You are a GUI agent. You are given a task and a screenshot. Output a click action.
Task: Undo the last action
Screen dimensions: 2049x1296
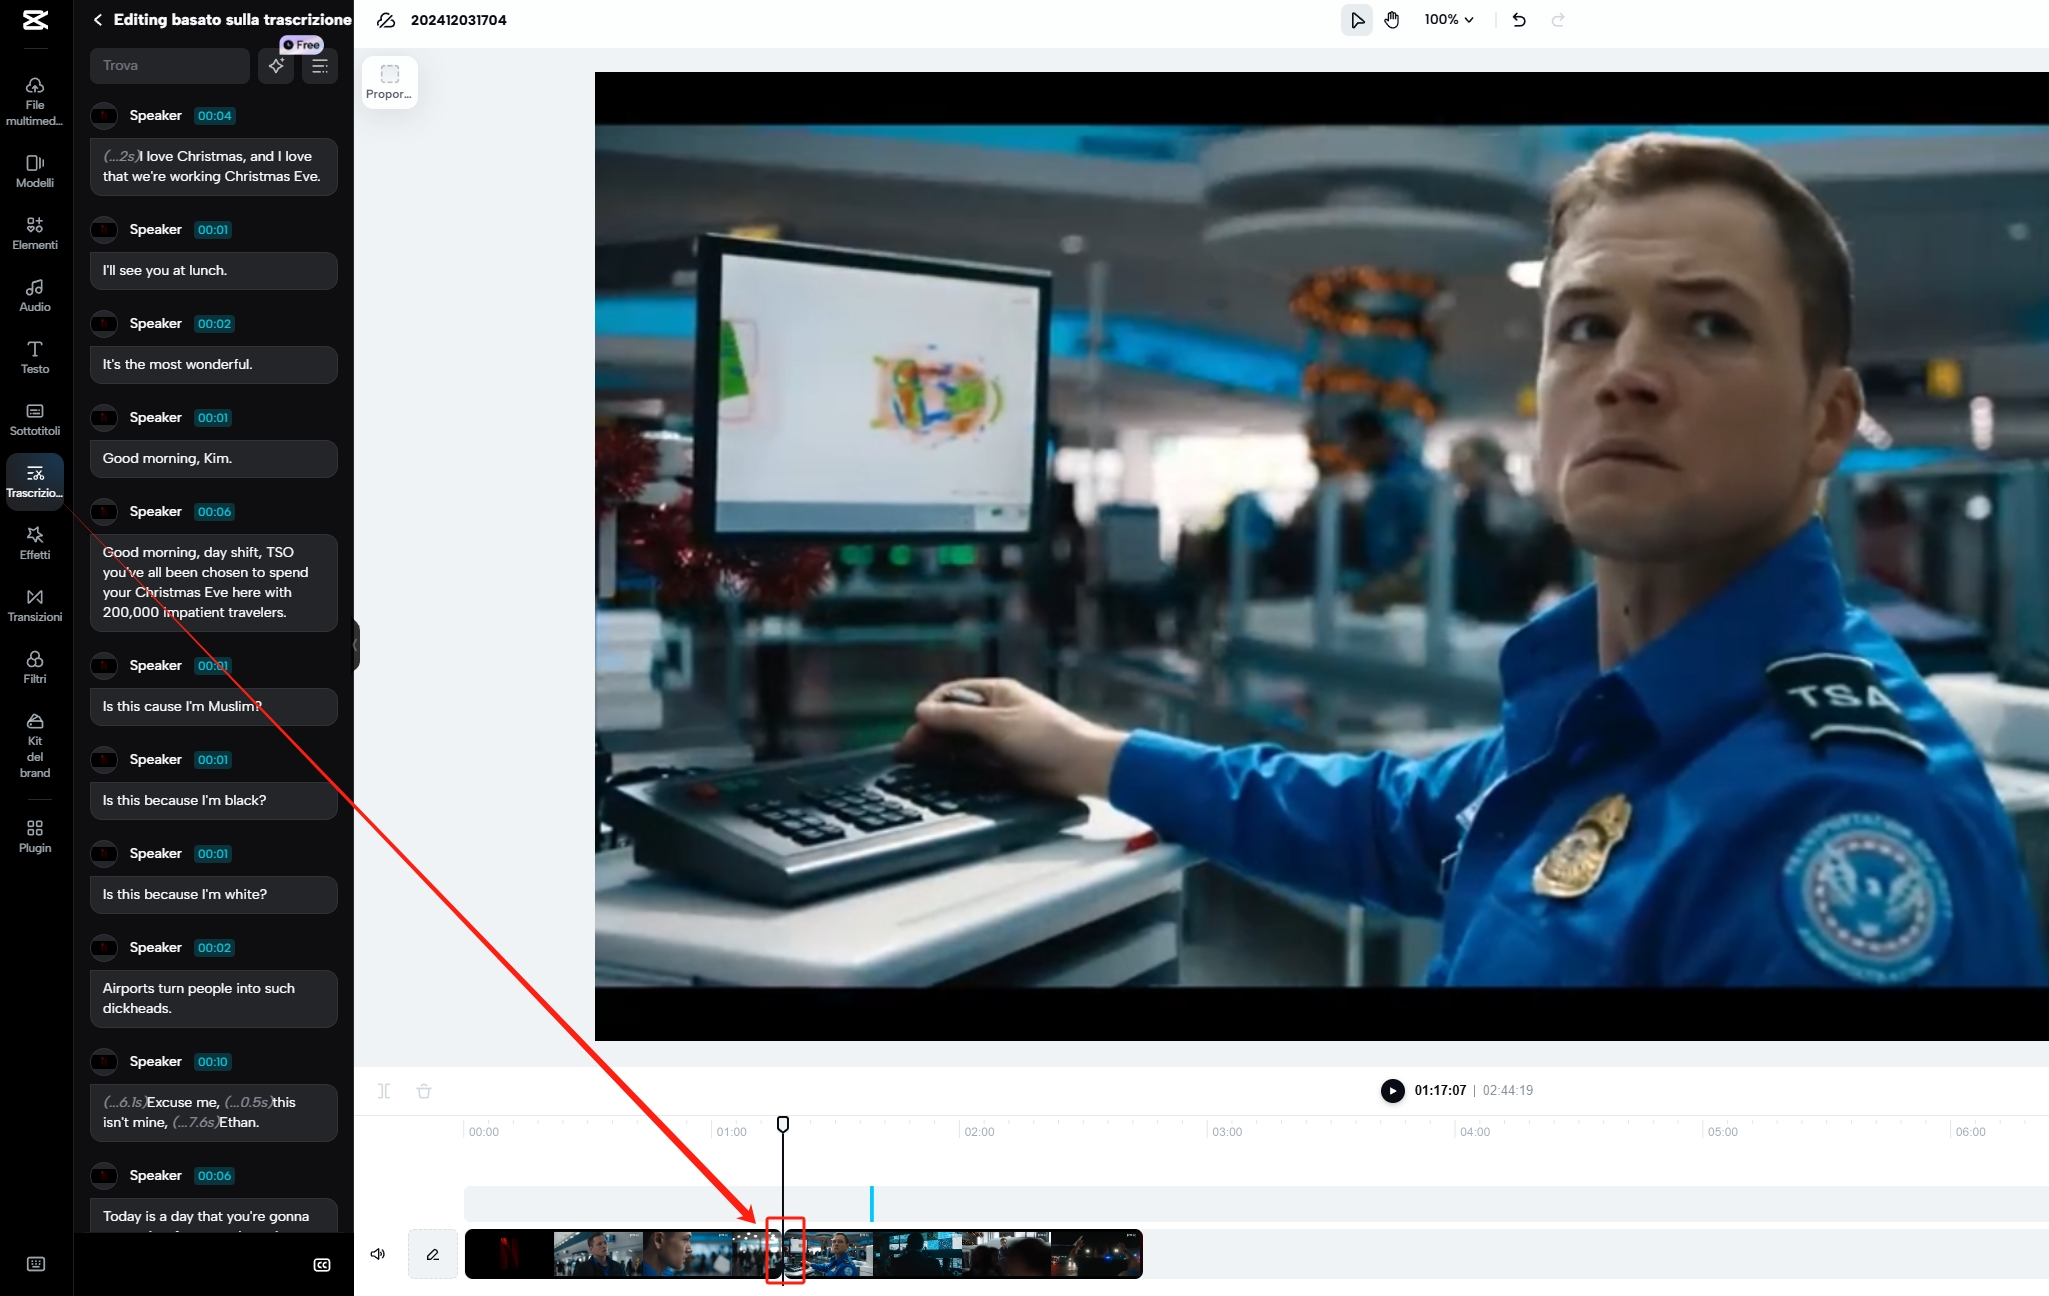1519,20
